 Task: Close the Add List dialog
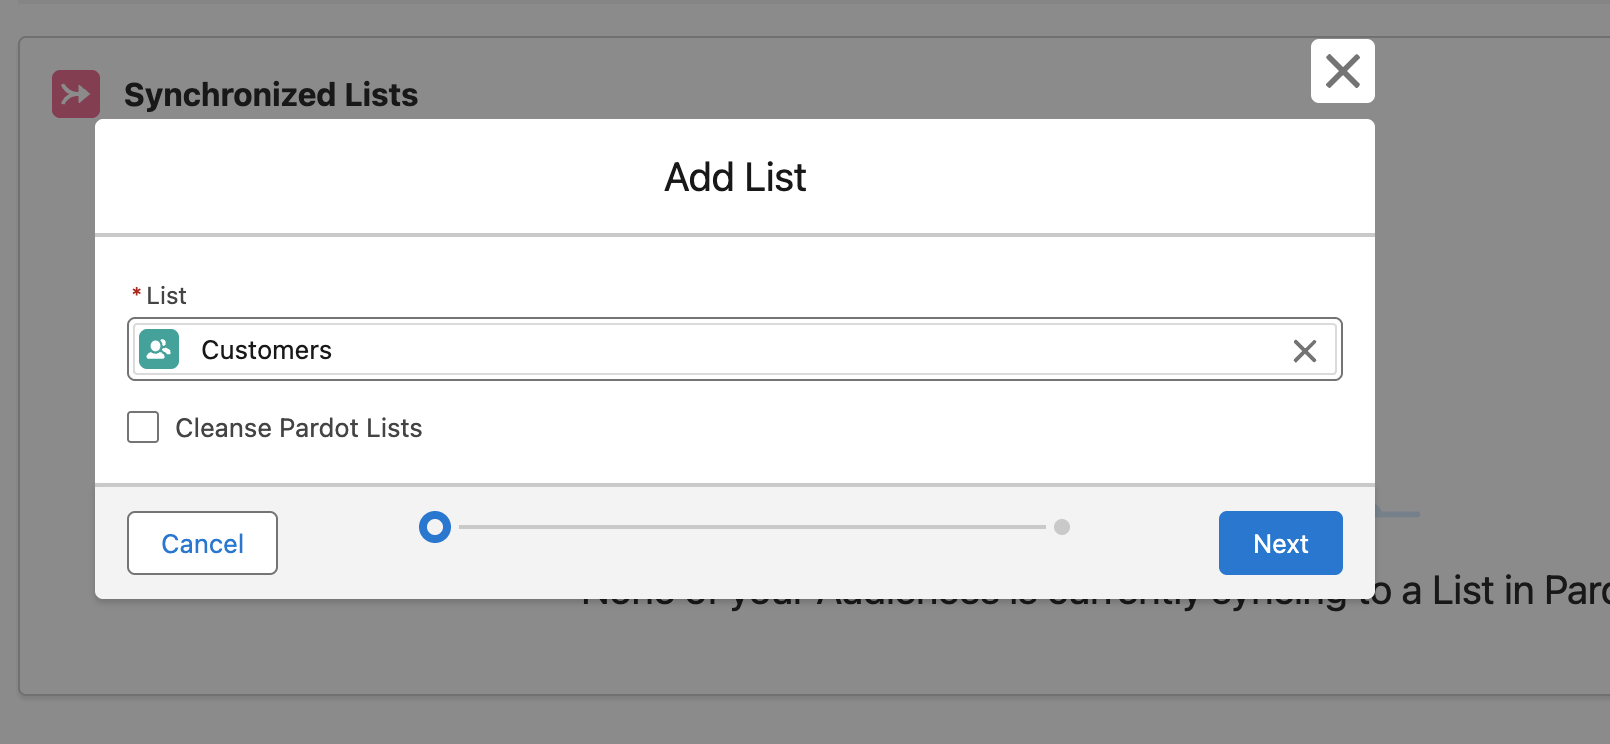(x=1342, y=71)
